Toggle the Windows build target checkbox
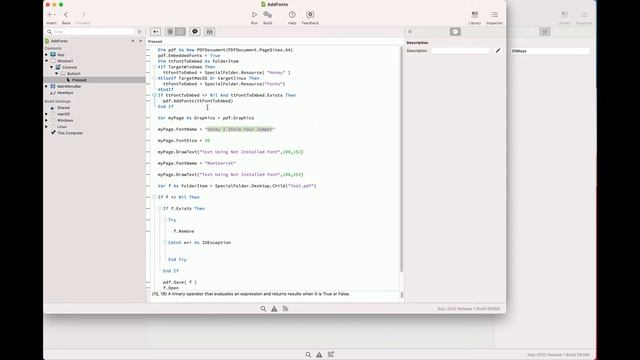The width and height of the screenshot is (640, 360). pyautogui.click(x=53, y=120)
